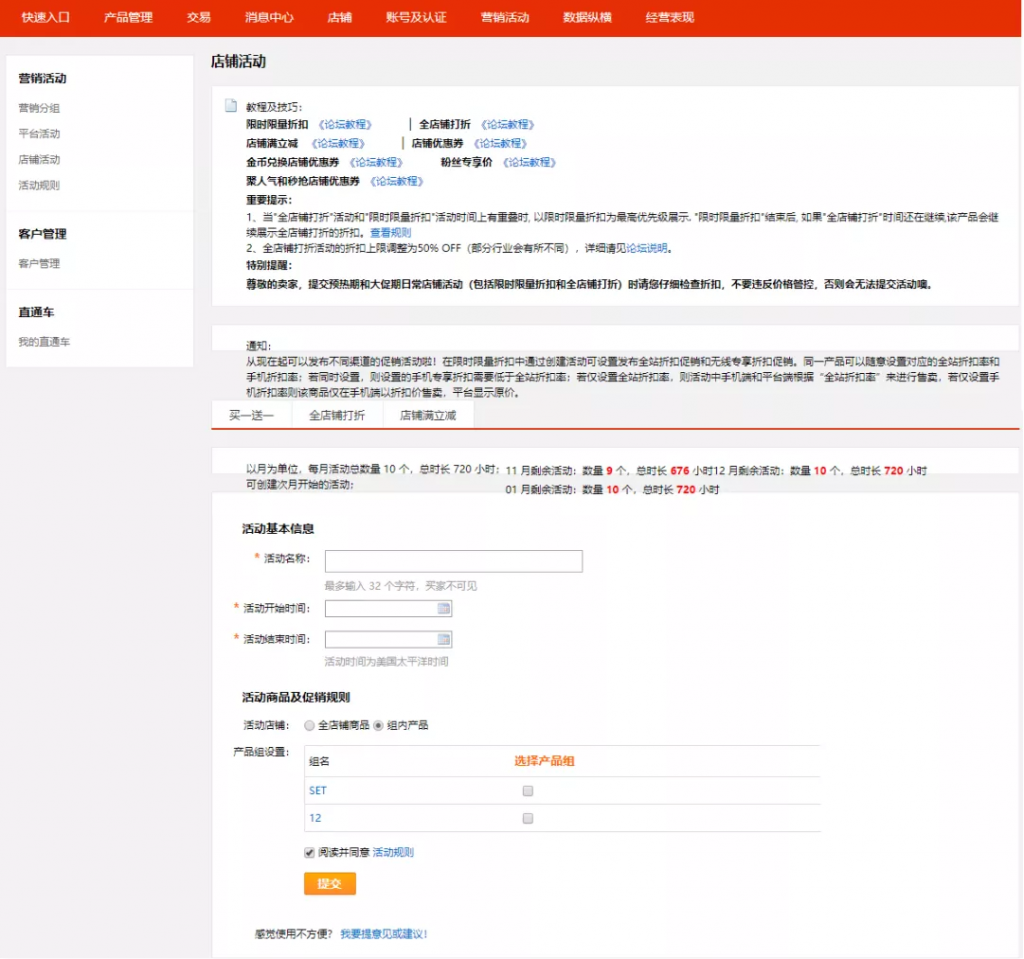Check the product group 12 checkbox
Screen dimensions: 1024x959
(528, 818)
